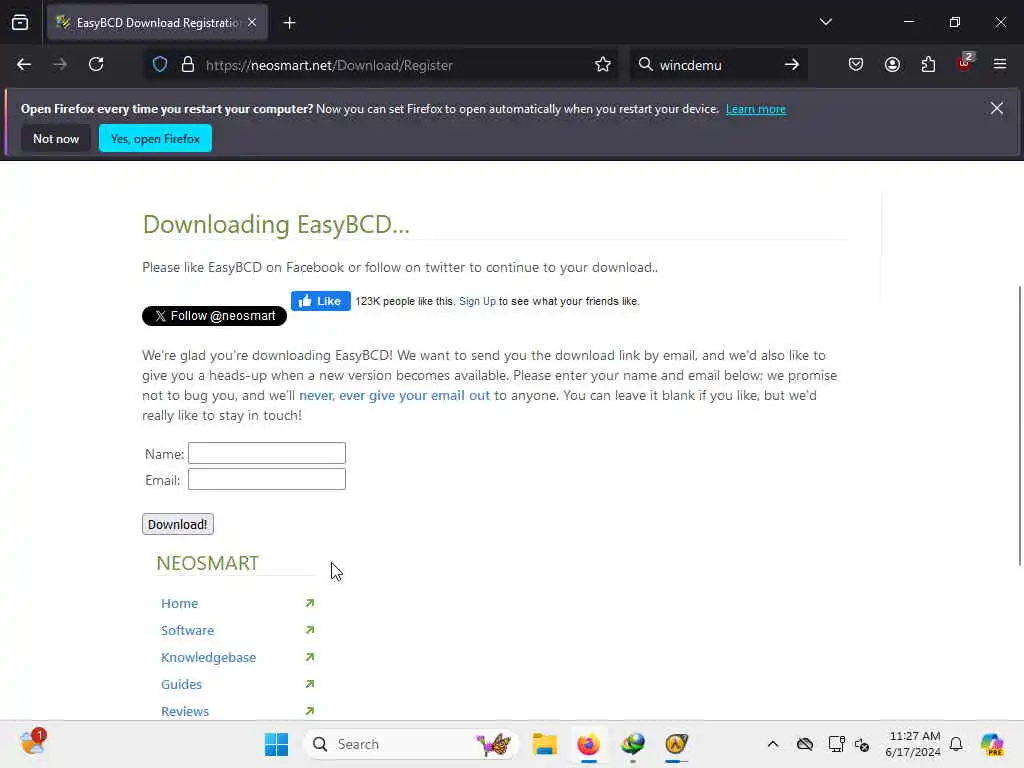
Task: Click the wincdemu search field
Action: (717, 65)
